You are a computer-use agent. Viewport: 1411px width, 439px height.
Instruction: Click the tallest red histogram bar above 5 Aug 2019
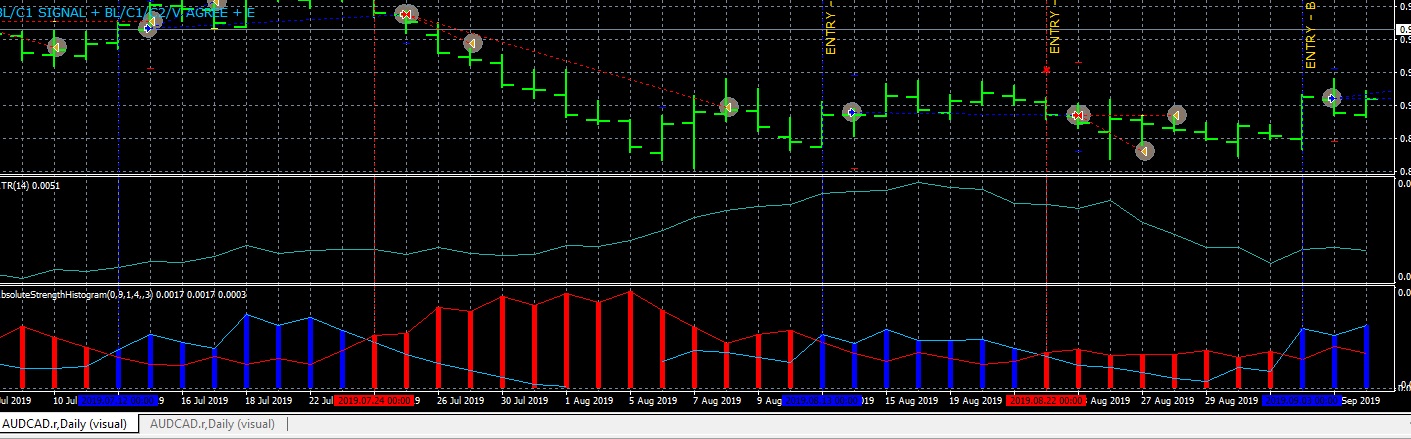click(x=631, y=340)
